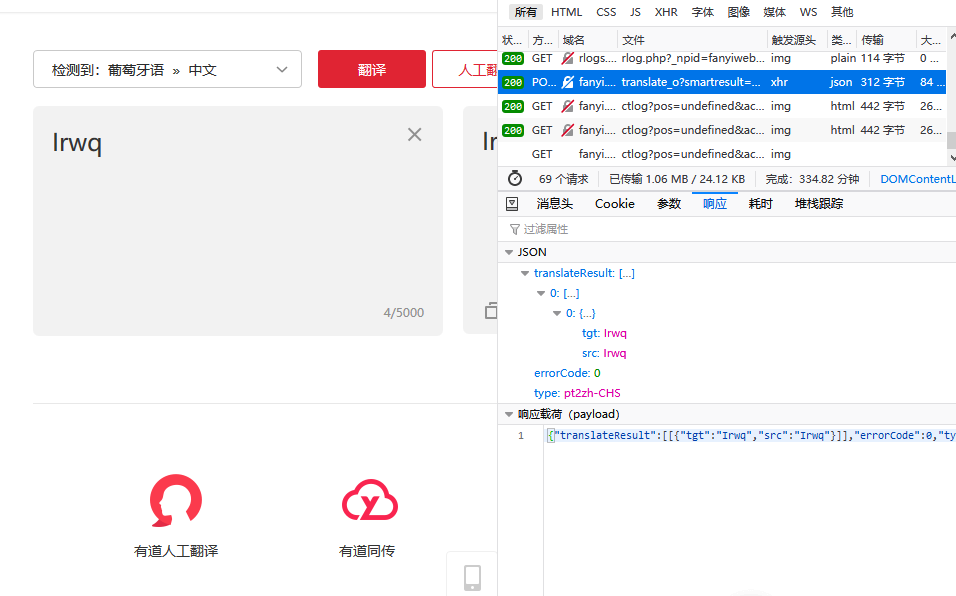This screenshot has height=596, width=956.
Task: Click the 200 status badge of rlog.php request
Action: pyautogui.click(x=513, y=59)
